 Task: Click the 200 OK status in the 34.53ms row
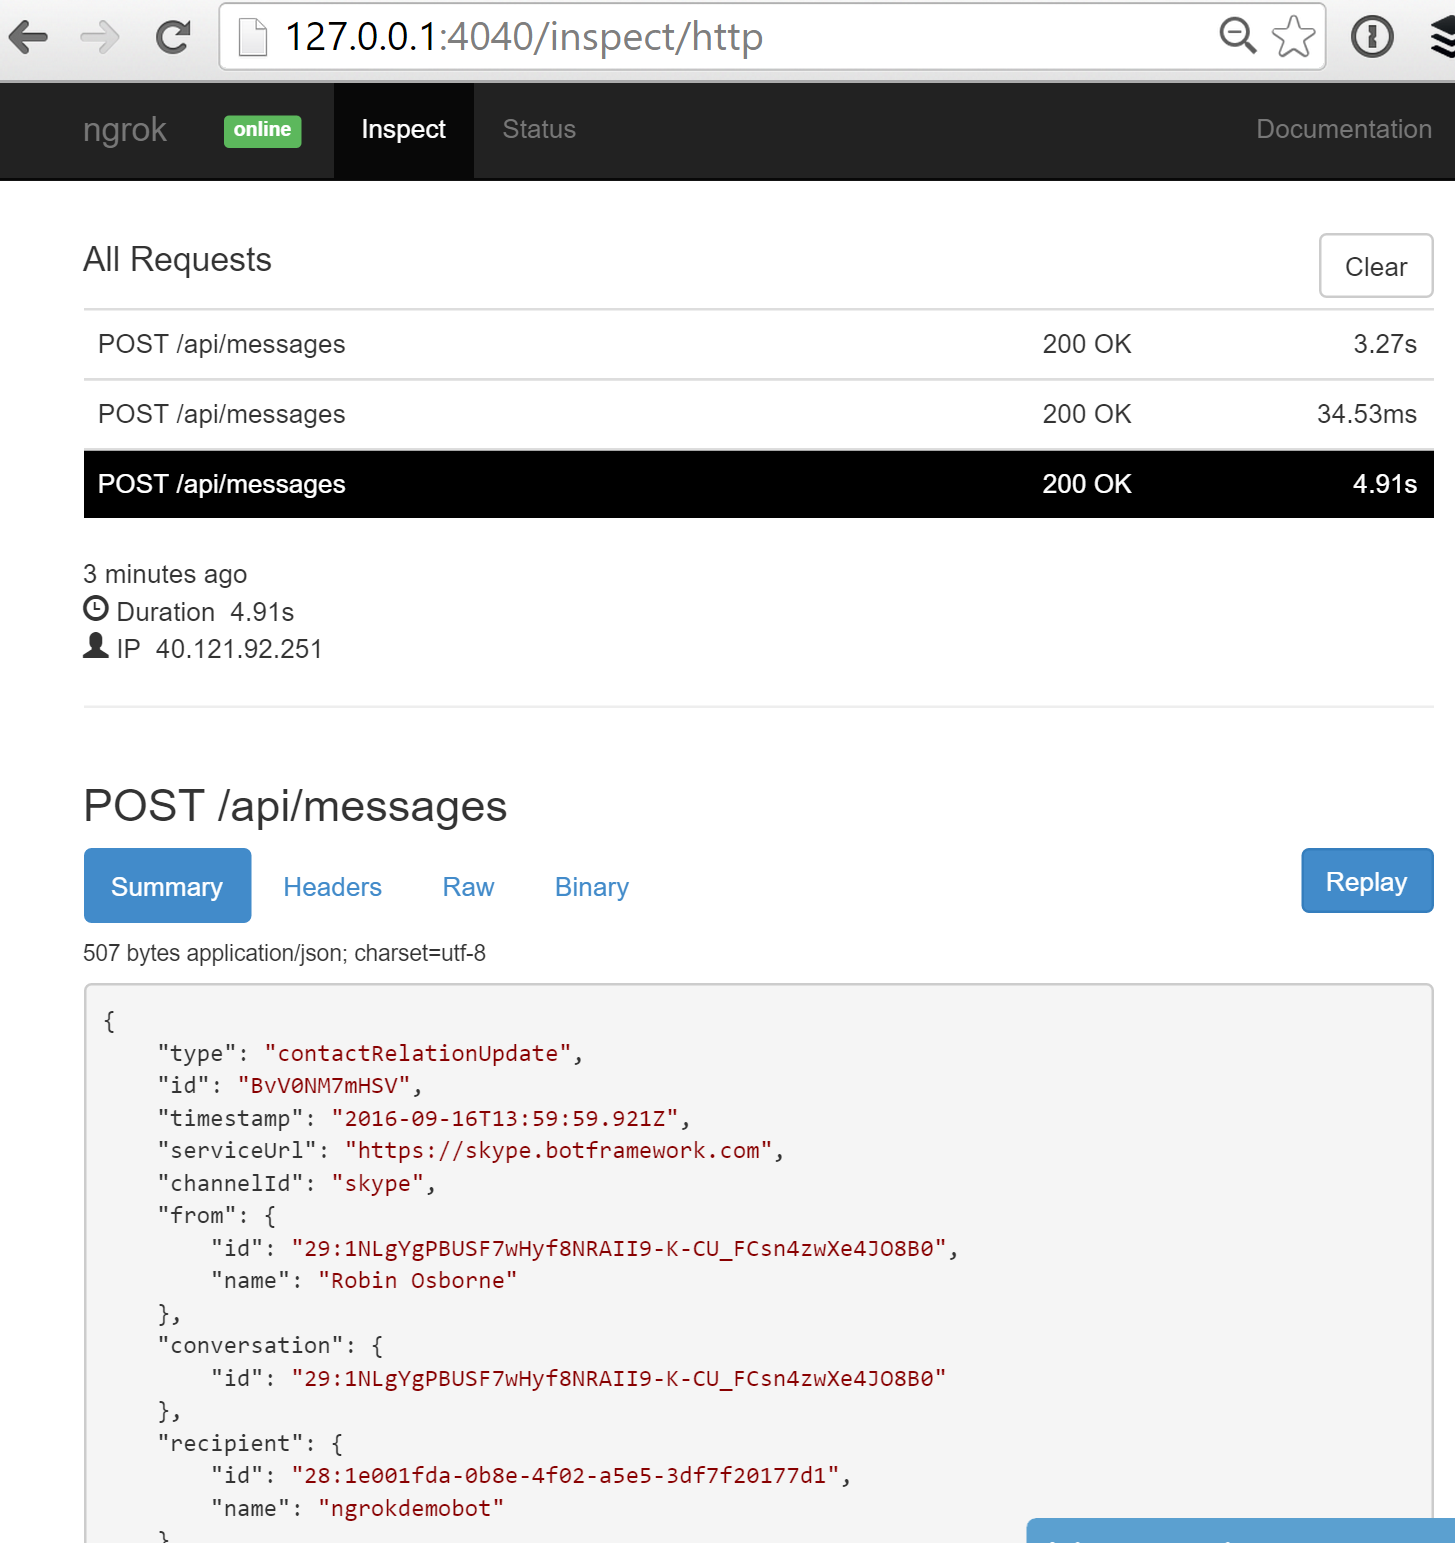pos(1087,414)
